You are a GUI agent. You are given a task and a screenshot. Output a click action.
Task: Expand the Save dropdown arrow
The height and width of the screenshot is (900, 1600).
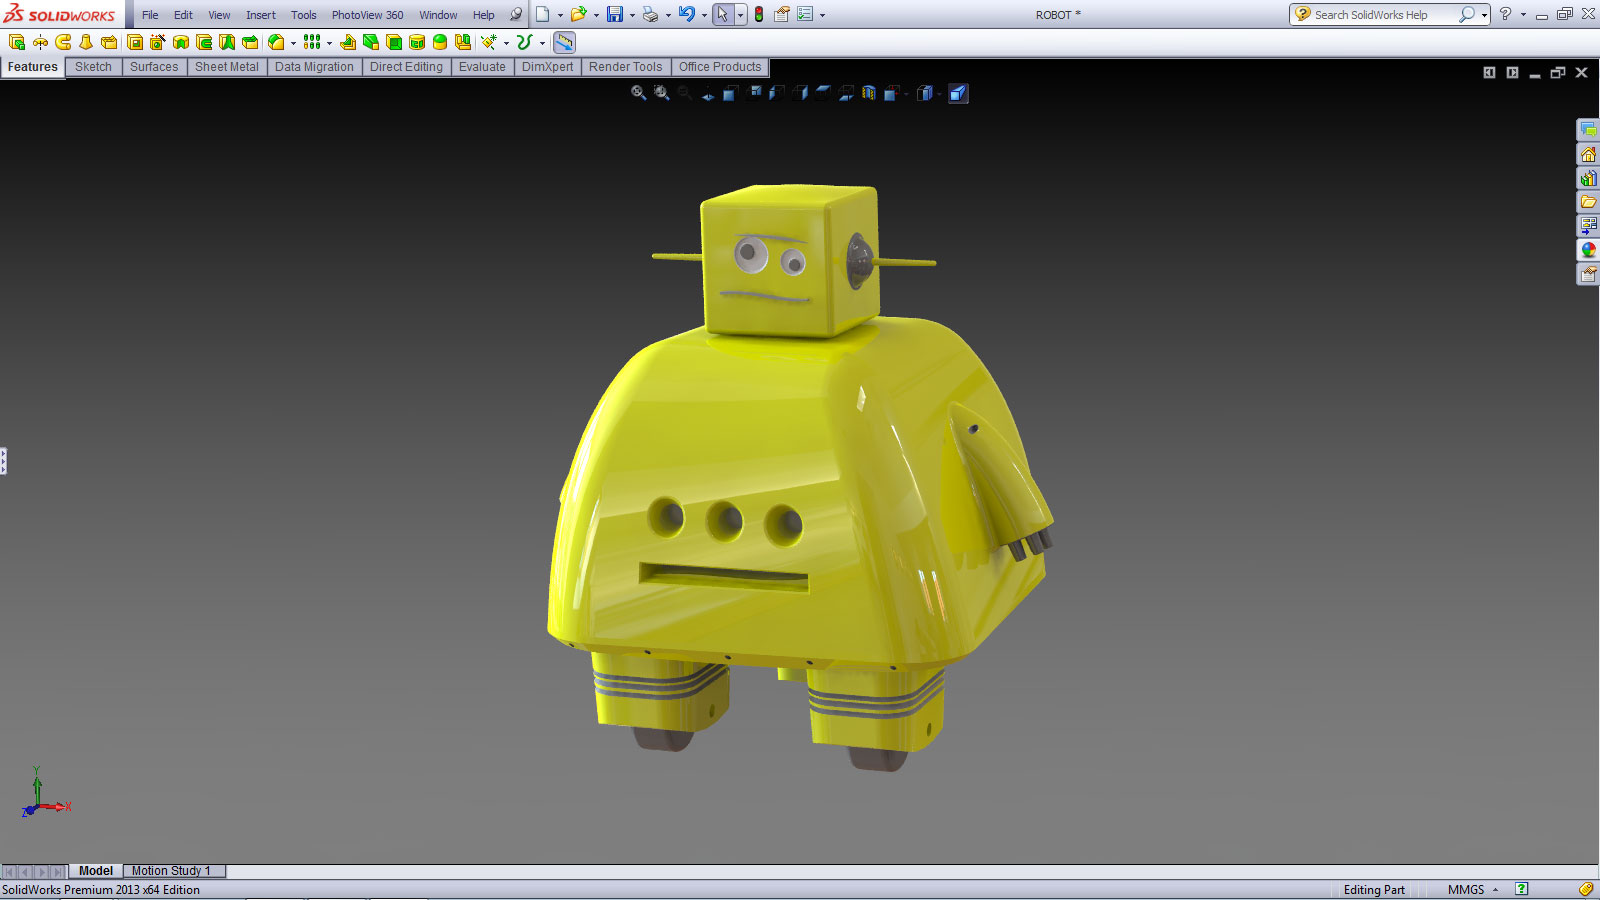tap(632, 15)
